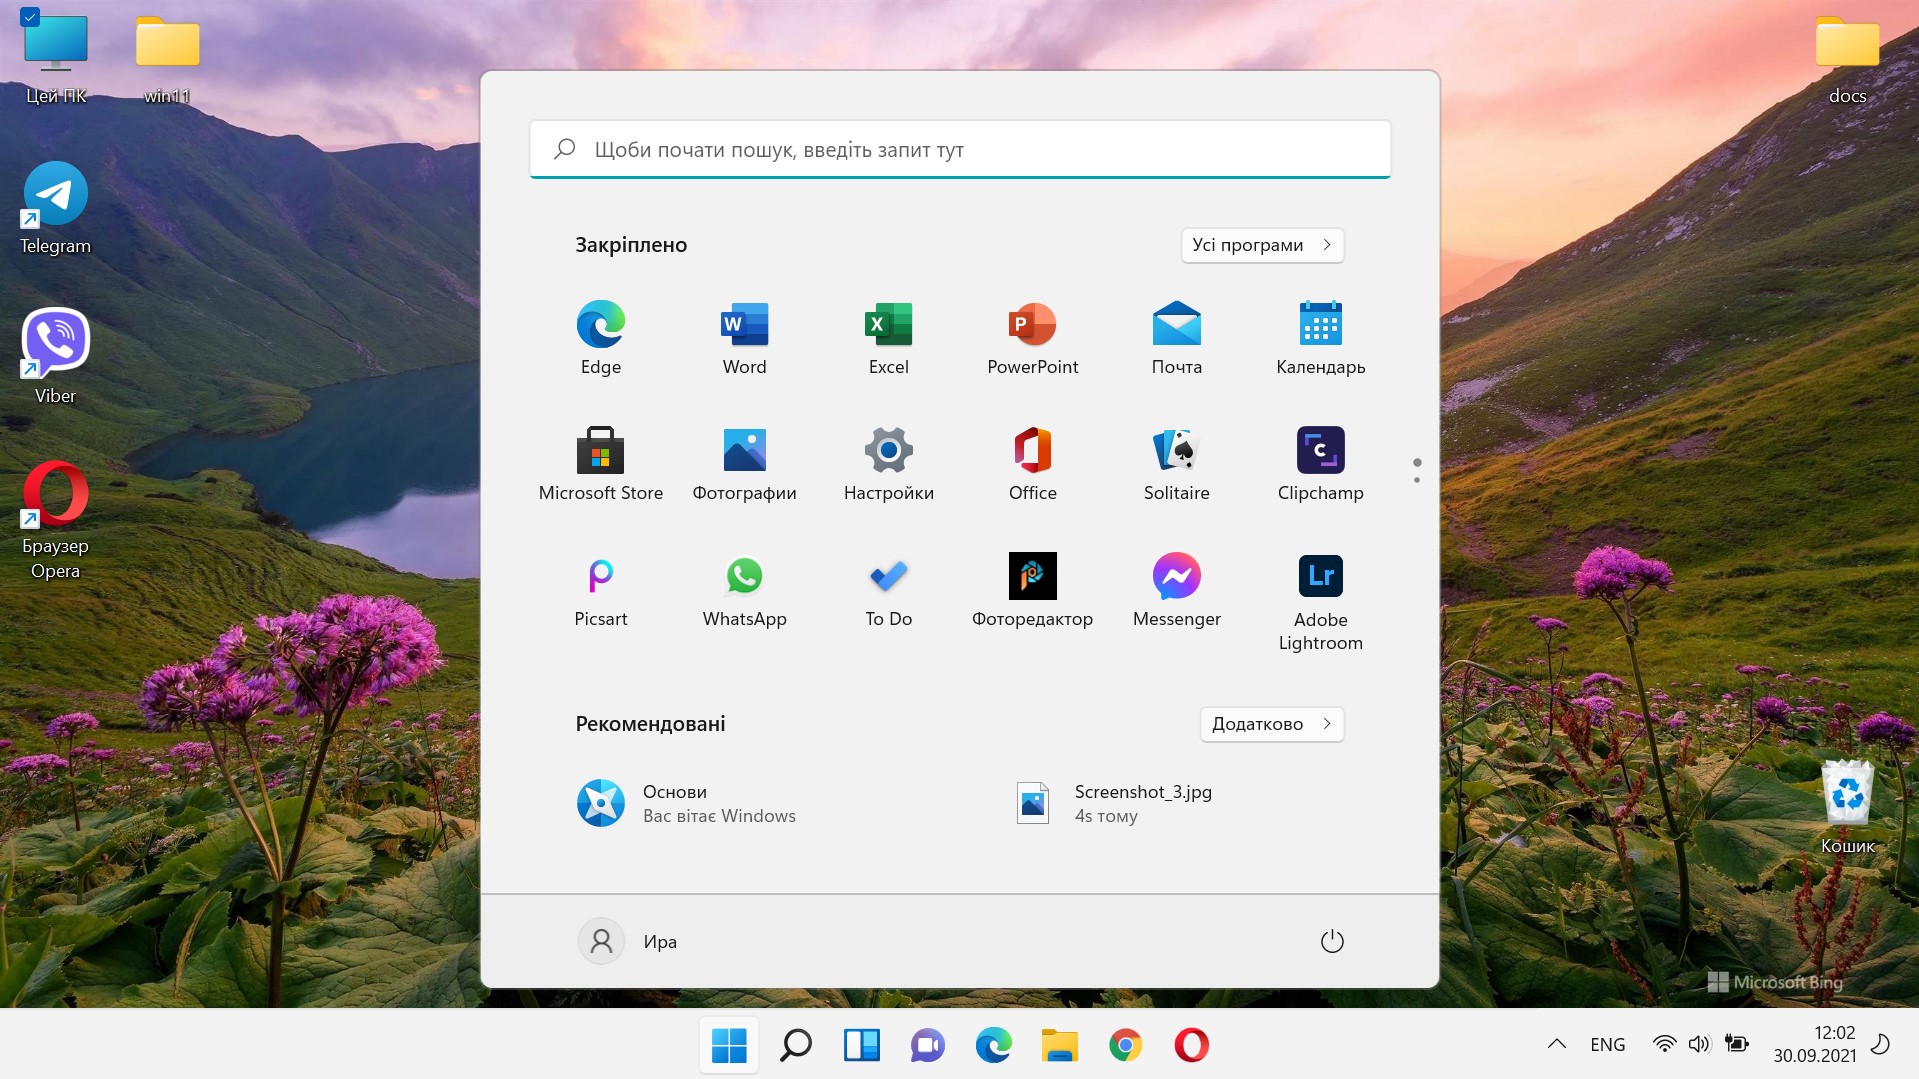
Task: Go to the next page of pinned apps
Action: pyautogui.click(x=1417, y=480)
